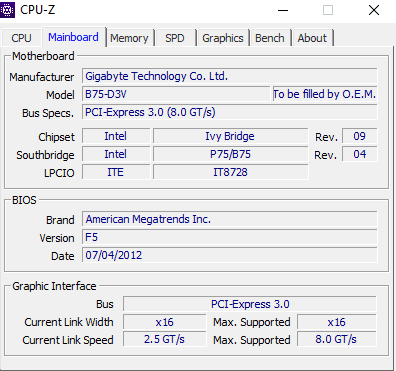
Task: Click the BIOS Date 07/04/2012 field
Action: [230, 255]
